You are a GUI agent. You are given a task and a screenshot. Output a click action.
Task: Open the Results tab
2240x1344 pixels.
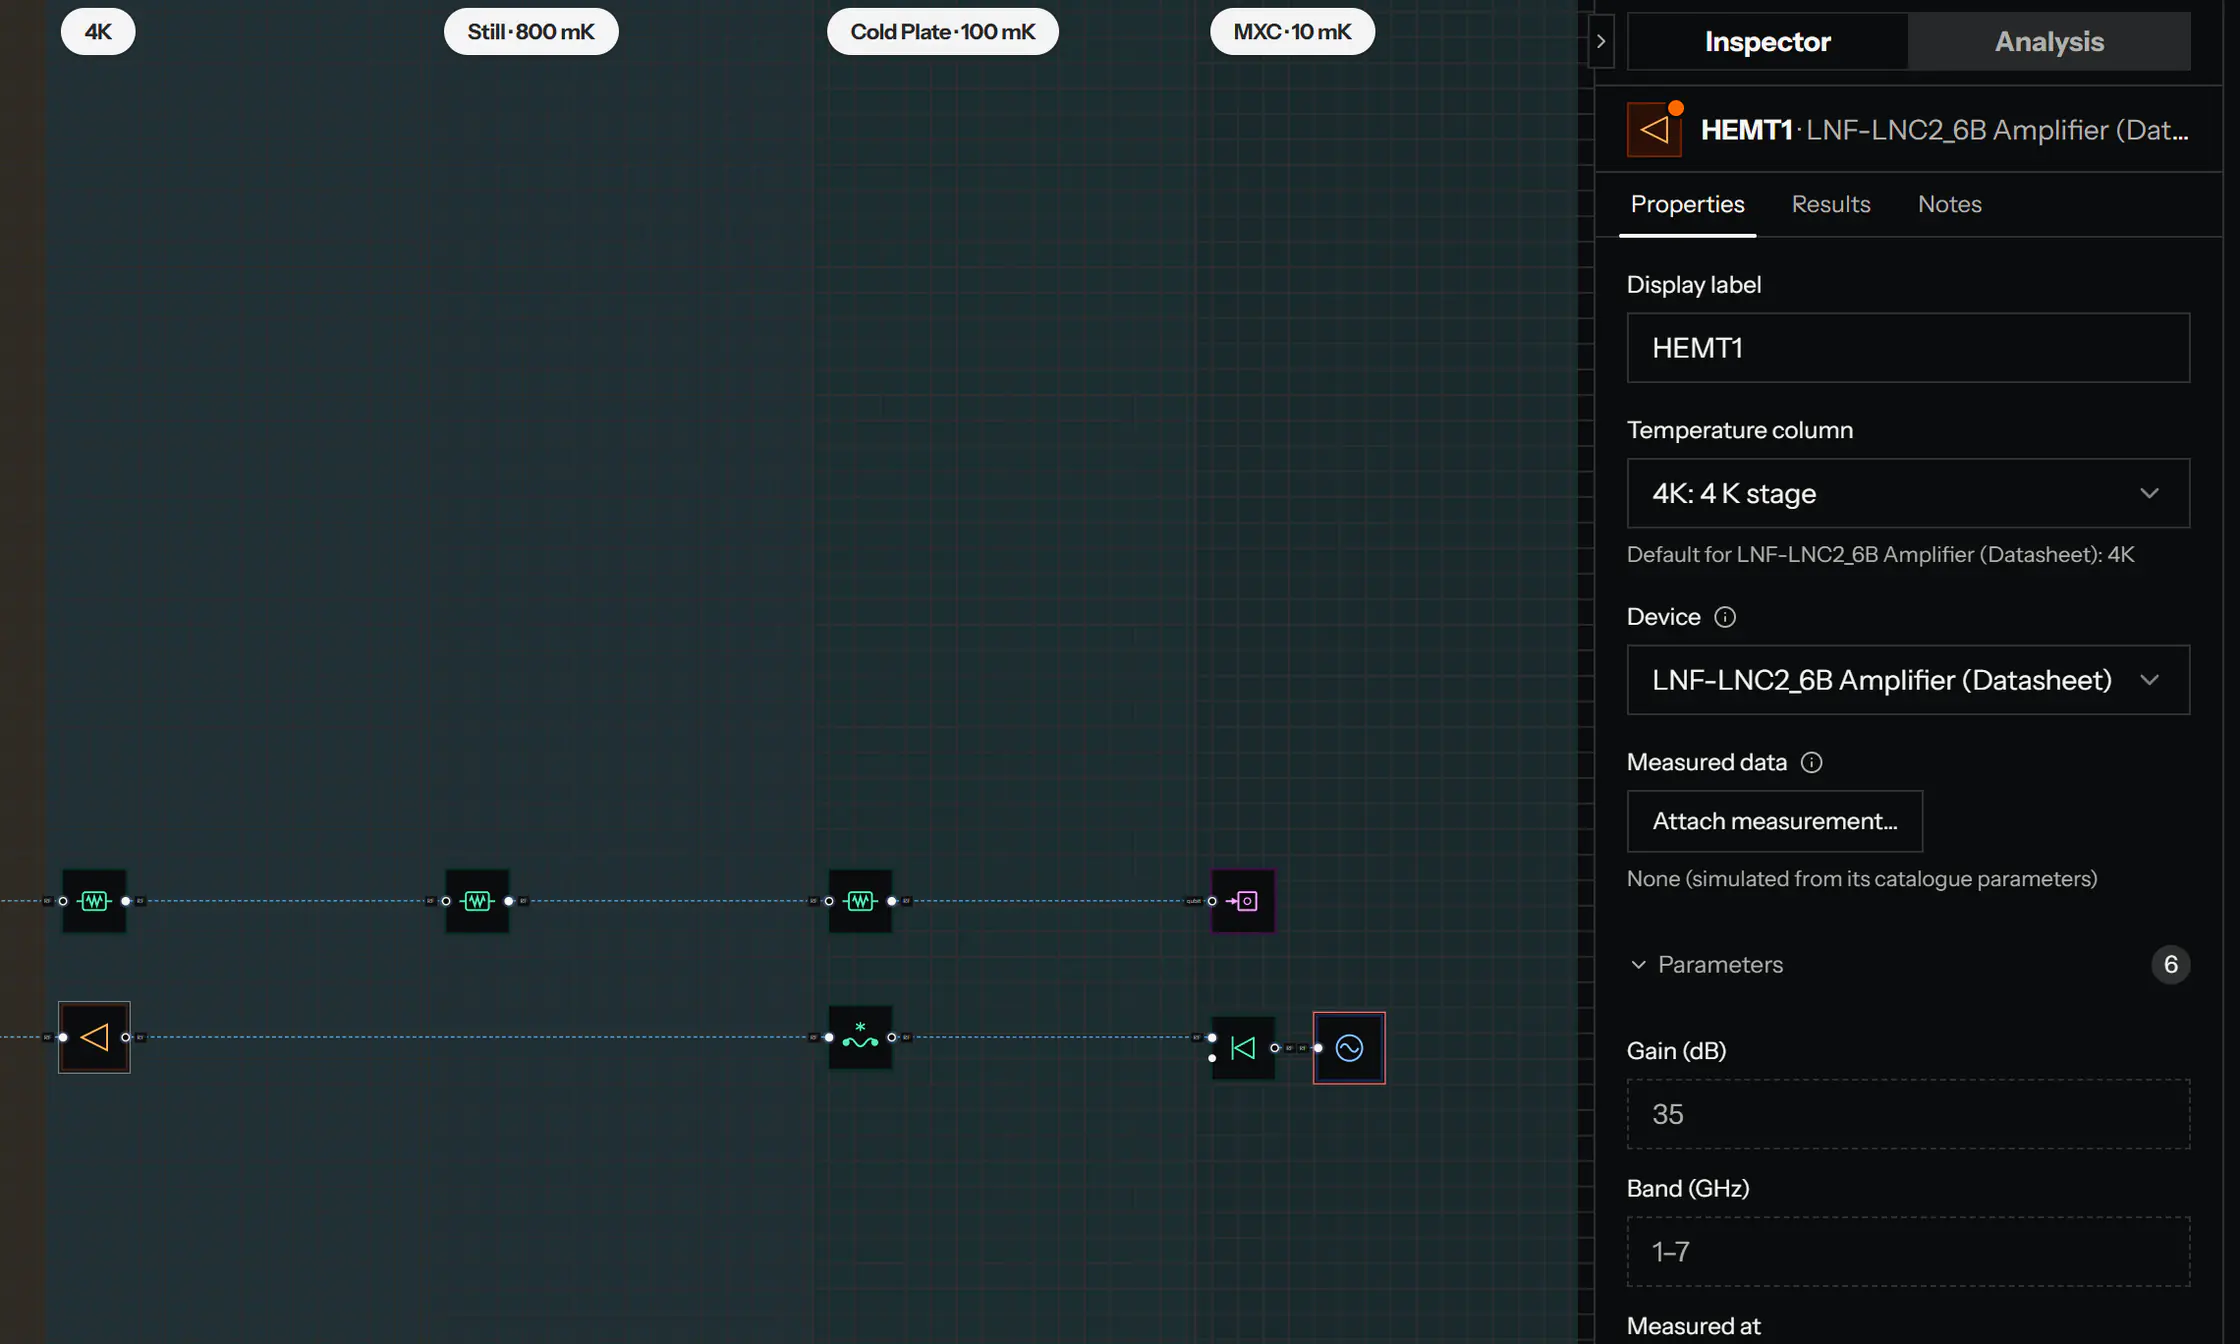(1830, 204)
